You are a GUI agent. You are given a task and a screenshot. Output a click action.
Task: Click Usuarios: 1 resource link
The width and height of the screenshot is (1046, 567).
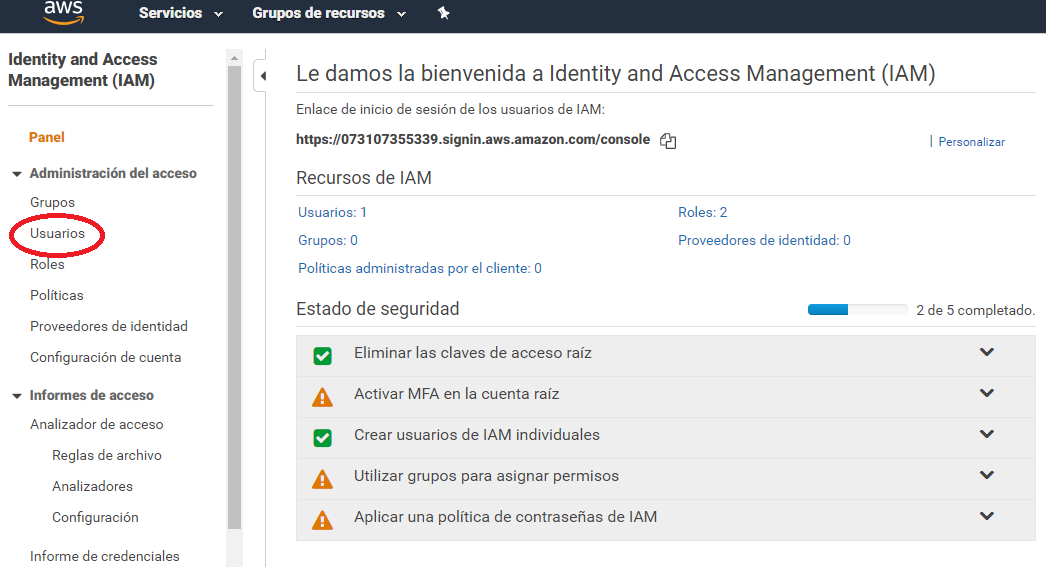pyautogui.click(x=332, y=212)
